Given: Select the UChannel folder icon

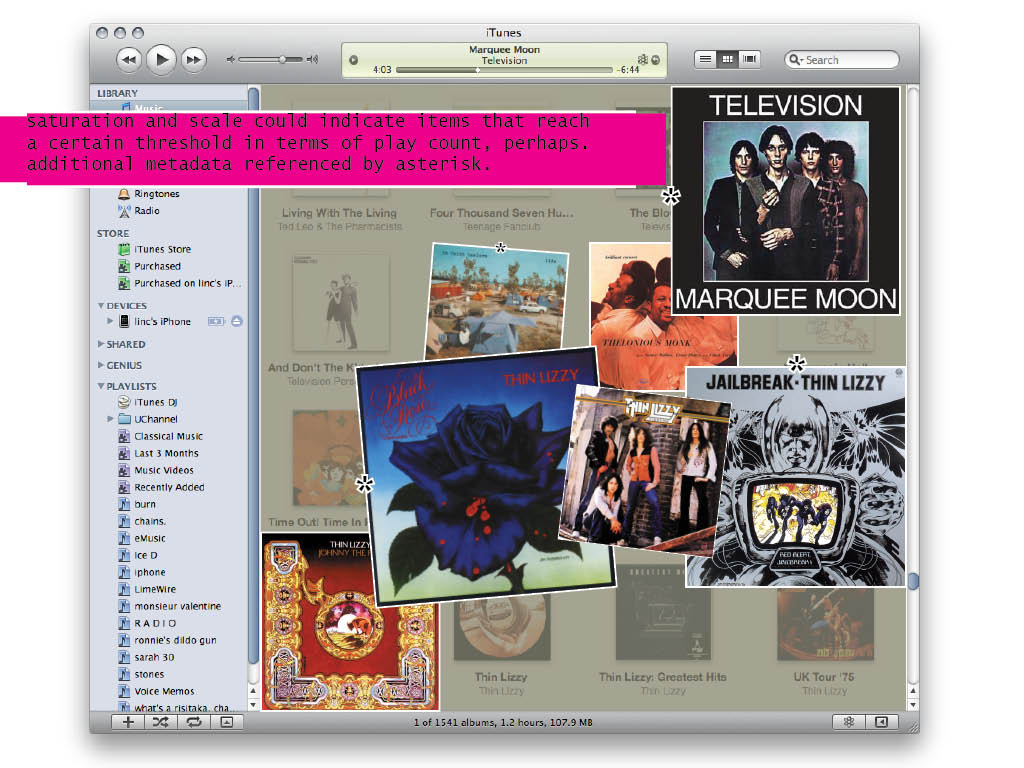Looking at the screenshot, I should point(124,419).
